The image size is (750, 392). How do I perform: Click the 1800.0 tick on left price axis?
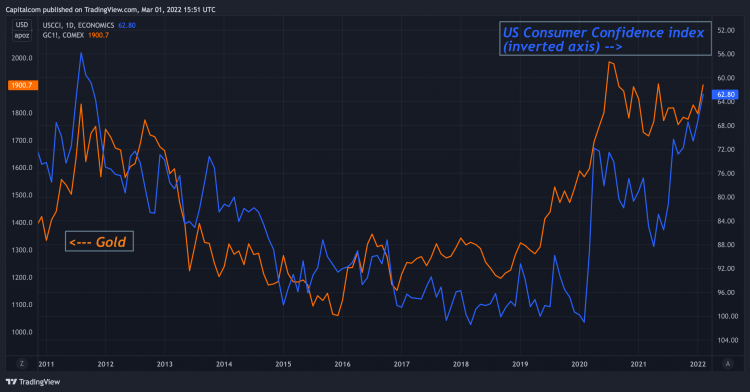[x=22, y=113]
